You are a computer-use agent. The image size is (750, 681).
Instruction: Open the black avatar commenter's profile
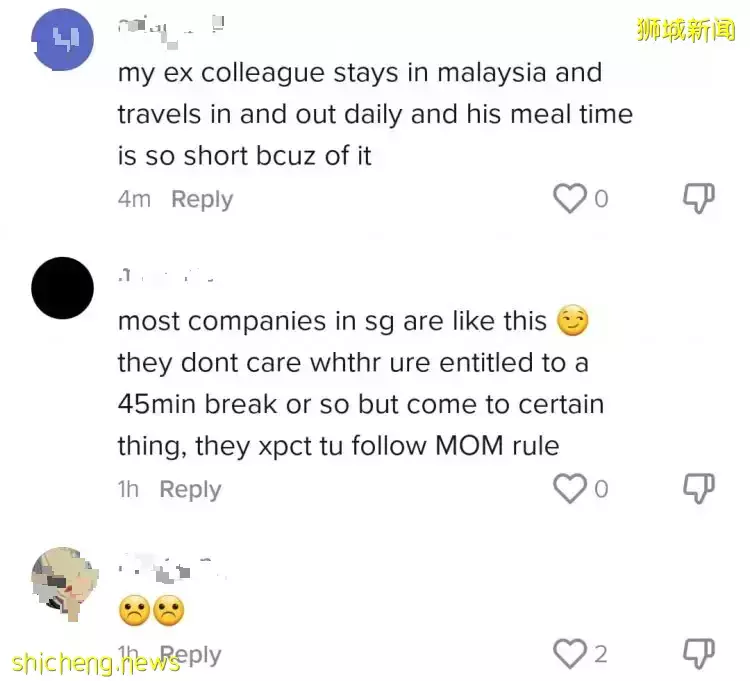click(x=62, y=288)
